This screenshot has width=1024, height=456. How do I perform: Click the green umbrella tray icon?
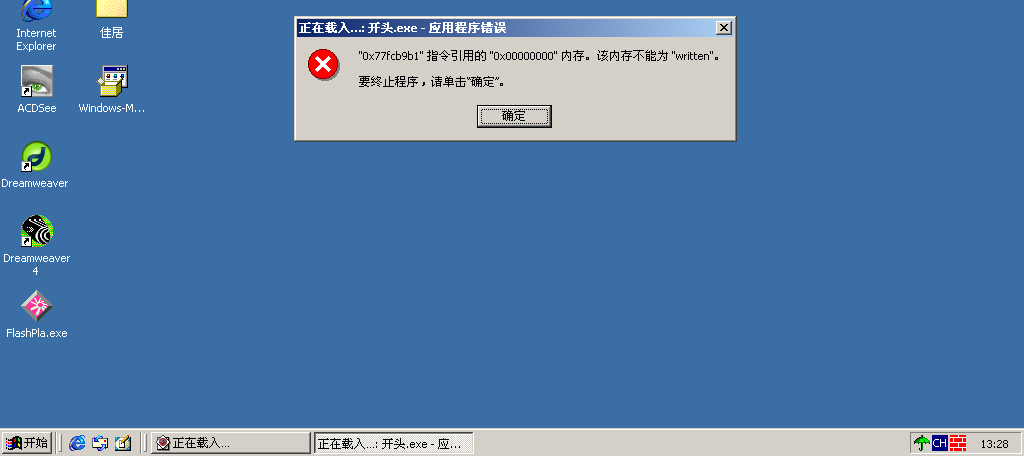[x=921, y=443]
